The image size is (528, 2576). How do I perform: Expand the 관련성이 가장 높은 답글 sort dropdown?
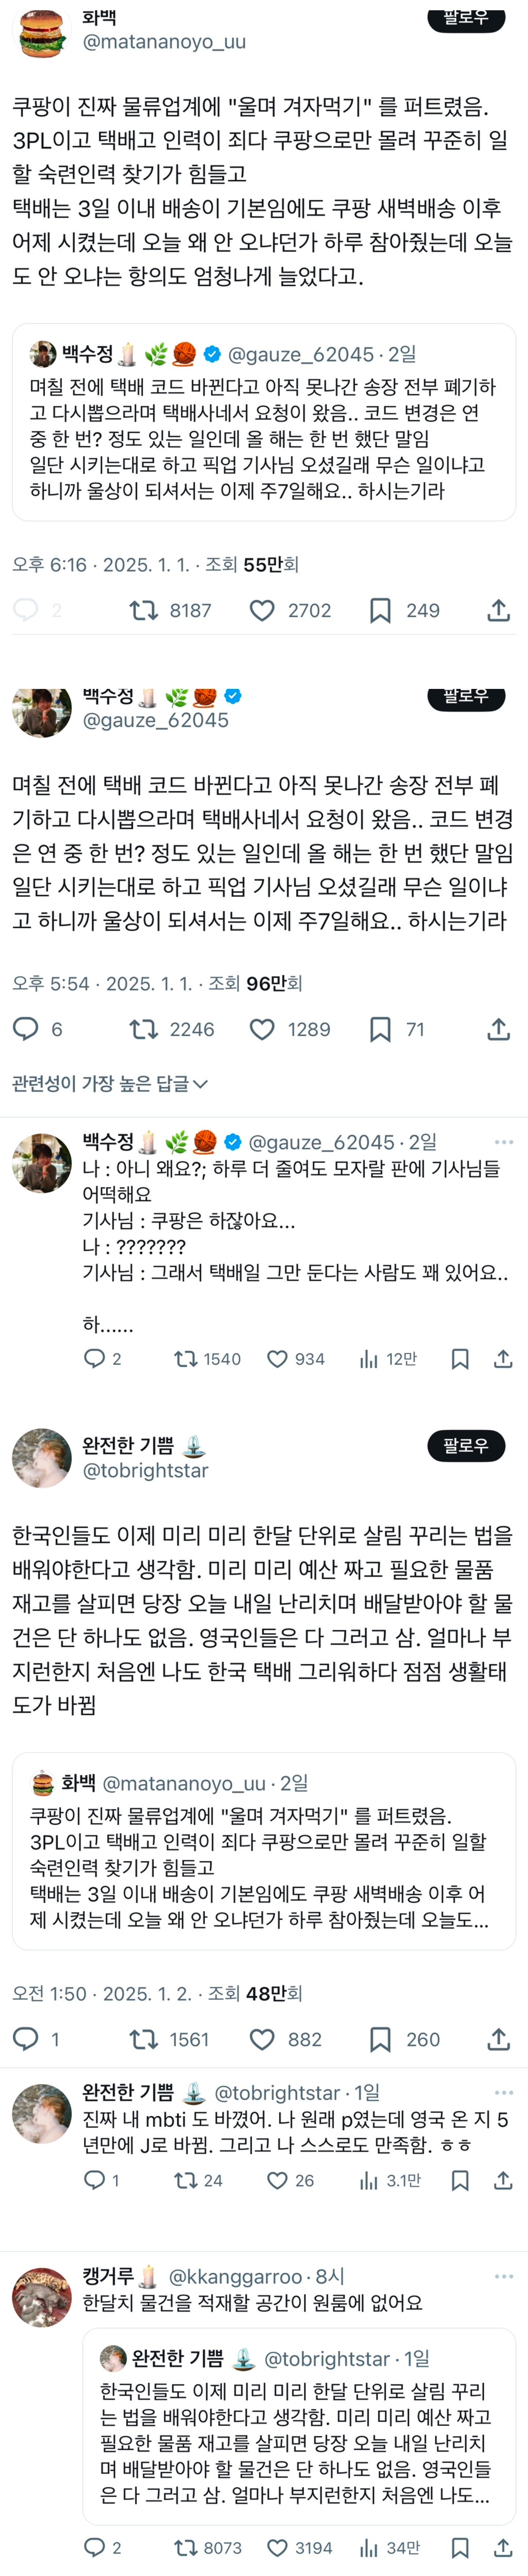pos(110,1083)
